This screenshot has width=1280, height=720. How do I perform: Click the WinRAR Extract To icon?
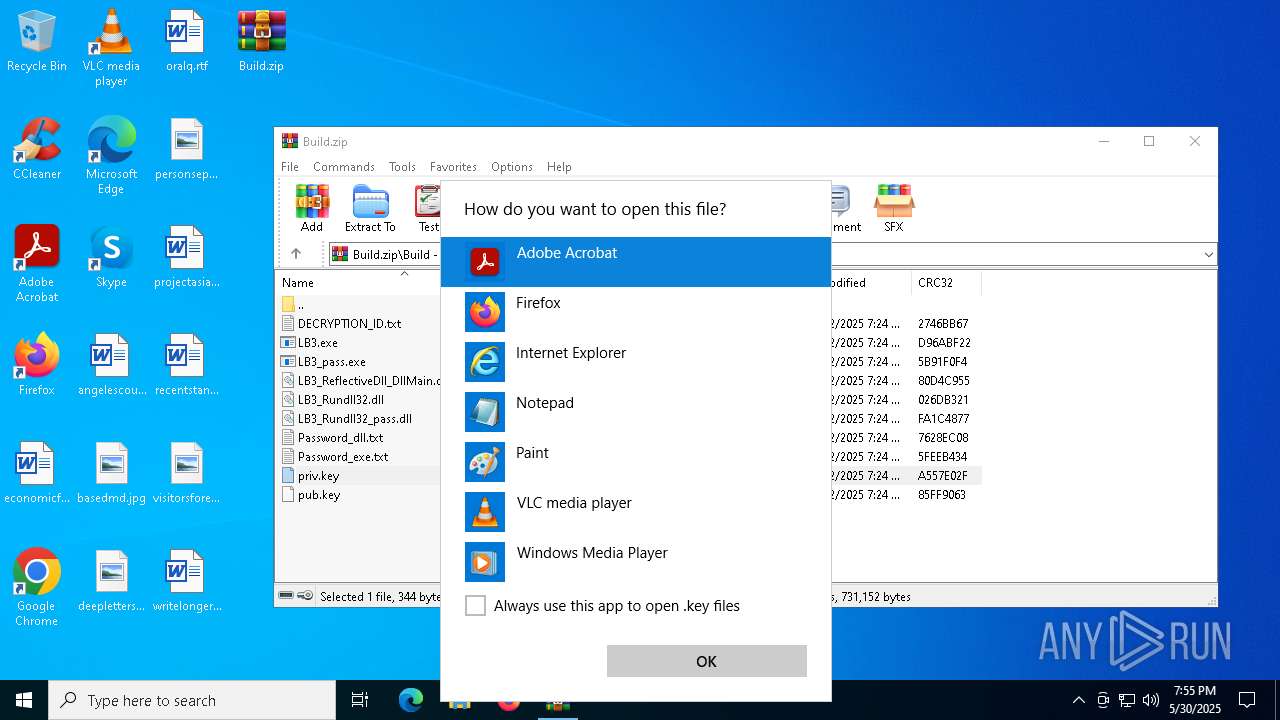pyautogui.click(x=370, y=208)
